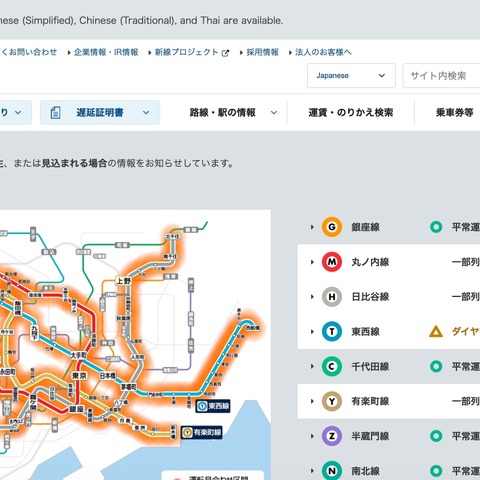Click the 千代田線 line name text

370,366
